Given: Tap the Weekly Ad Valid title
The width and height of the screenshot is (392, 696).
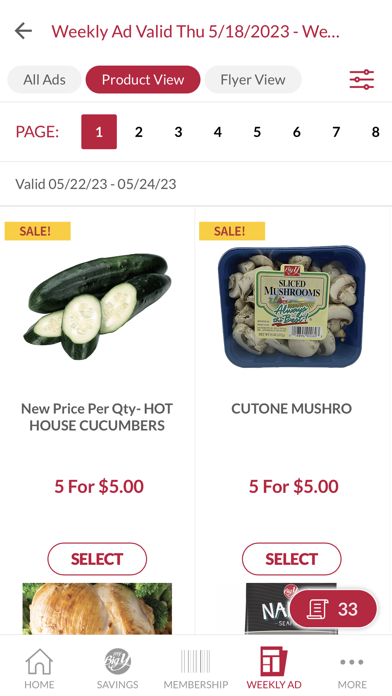Looking at the screenshot, I should [195, 32].
